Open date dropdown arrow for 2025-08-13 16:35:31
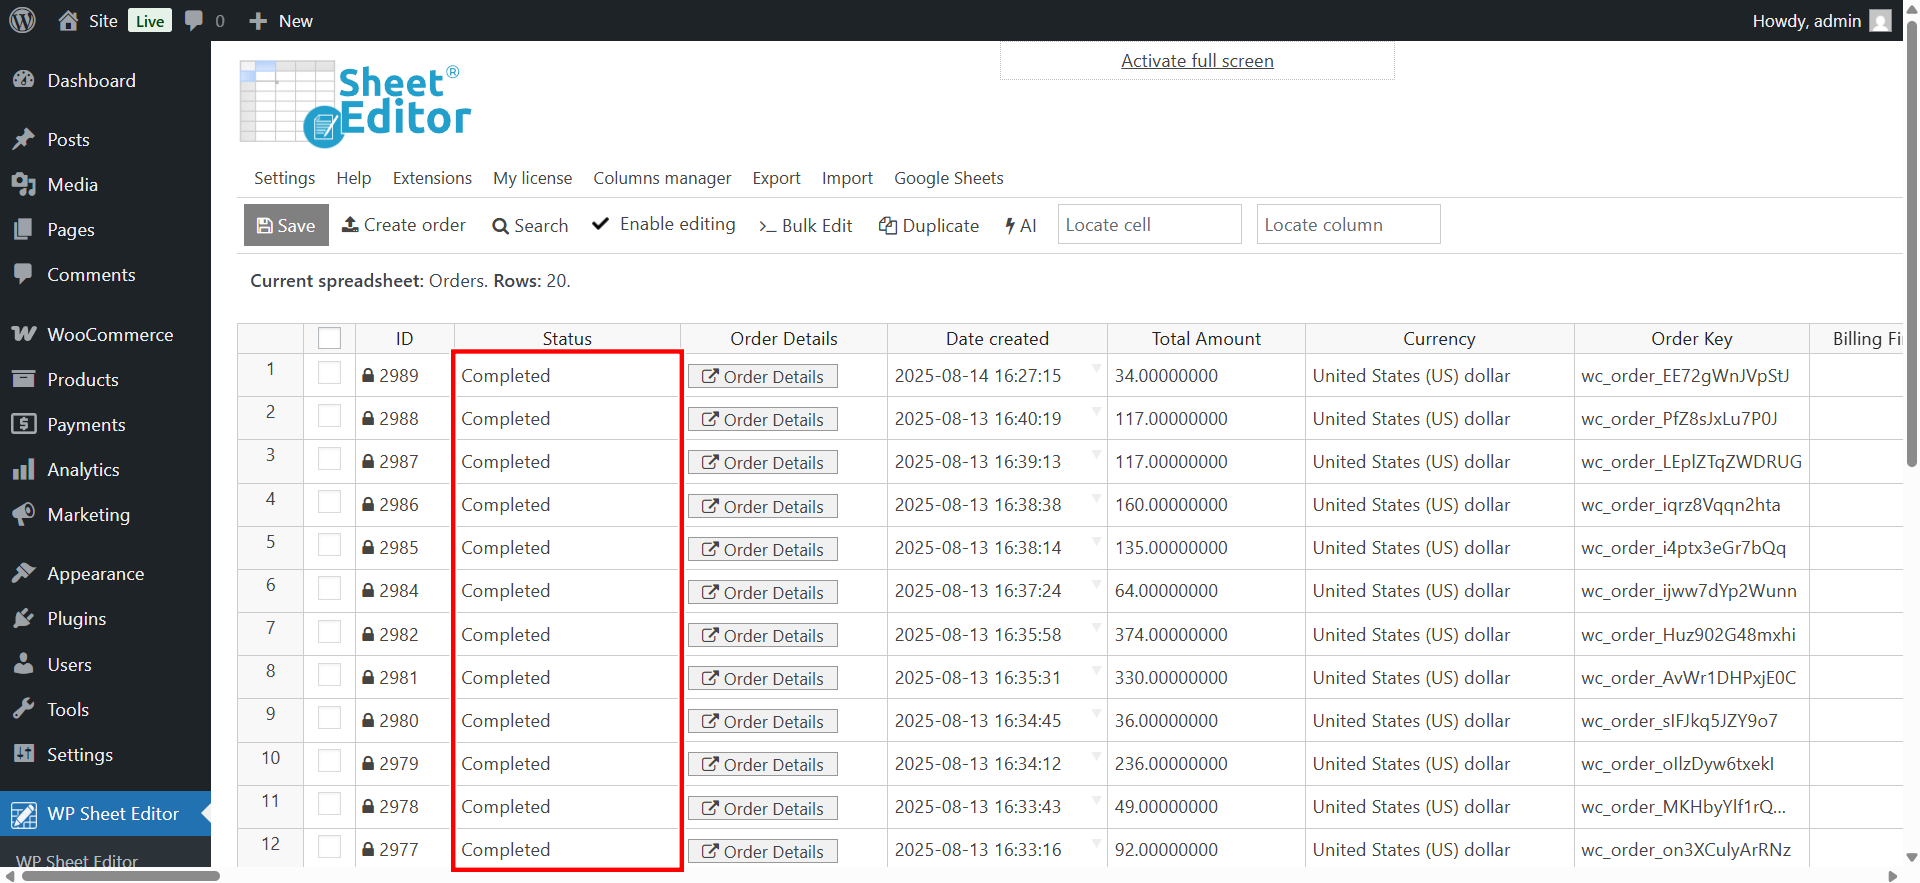The height and width of the screenshot is (883, 1920). [x=1097, y=671]
